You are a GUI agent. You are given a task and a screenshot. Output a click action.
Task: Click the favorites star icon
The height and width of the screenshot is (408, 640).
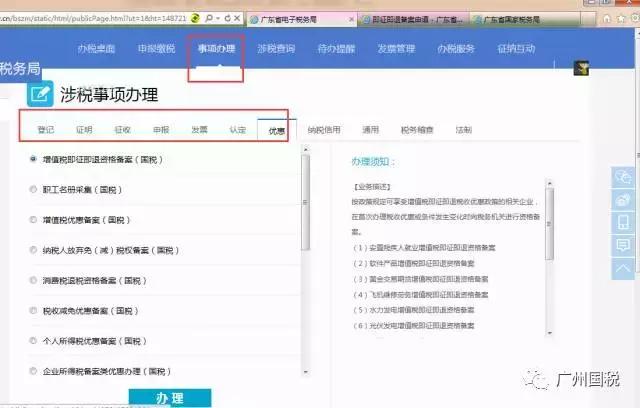(621, 19)
